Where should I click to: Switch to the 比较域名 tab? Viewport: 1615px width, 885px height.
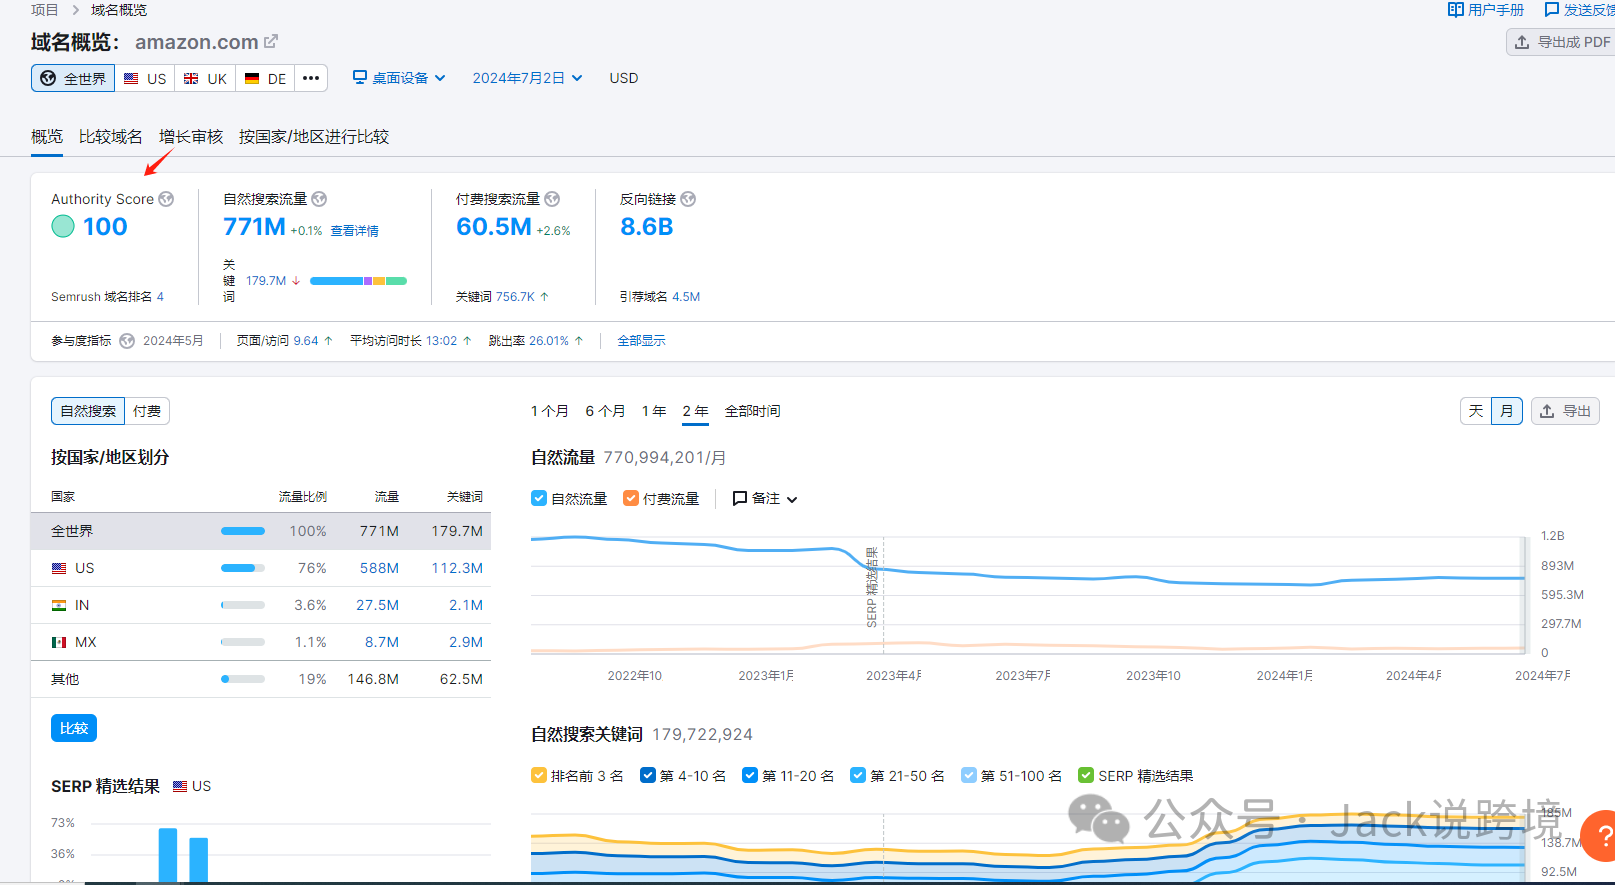click(111, 137)
